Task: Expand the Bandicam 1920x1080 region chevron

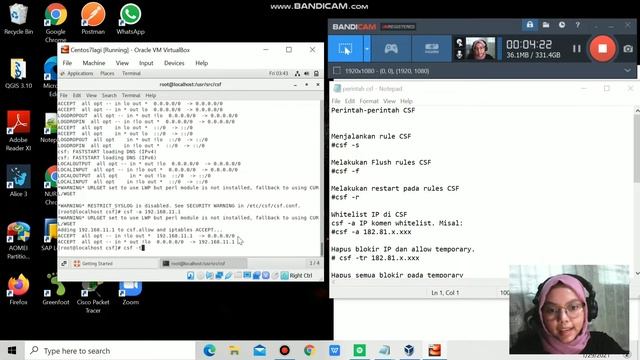Action: tap(627, 71)
